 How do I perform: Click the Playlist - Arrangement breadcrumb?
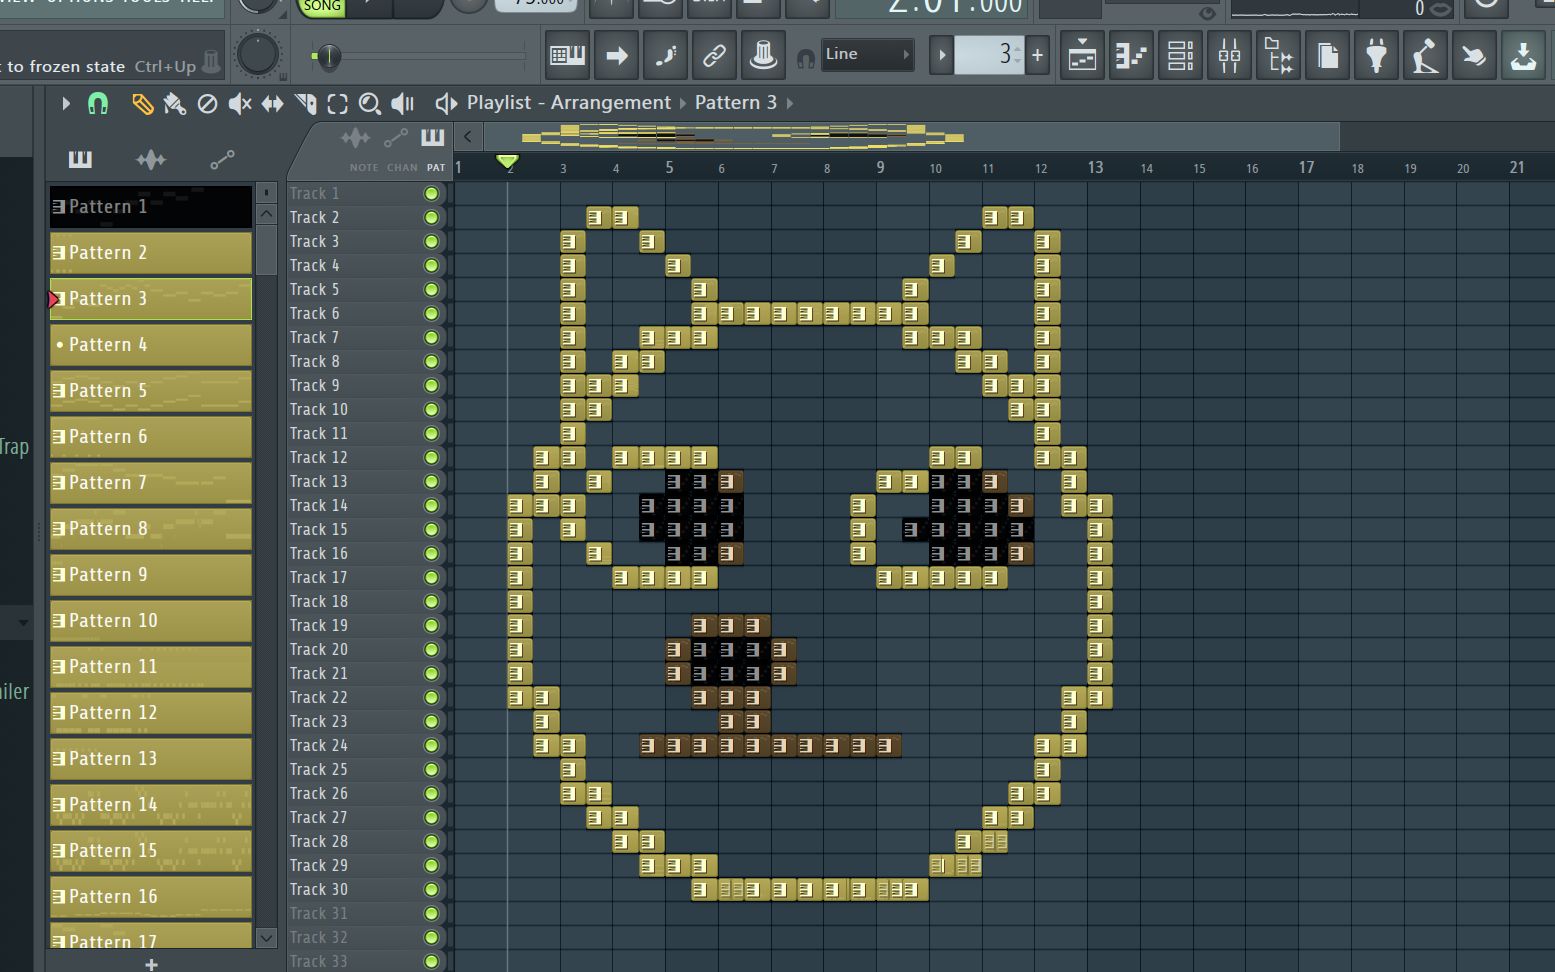click(568, 103)
